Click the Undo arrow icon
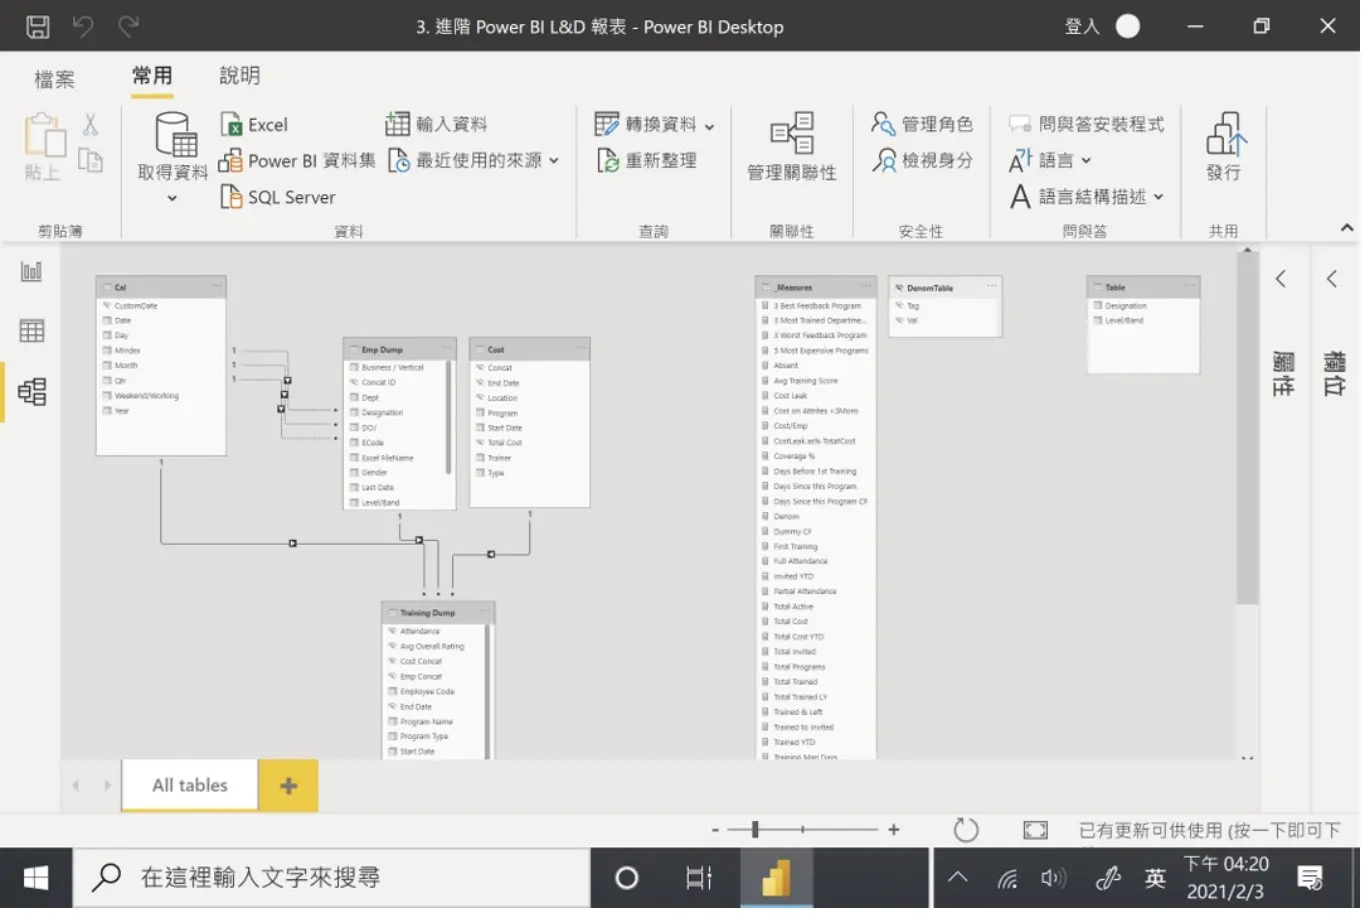 84,26
